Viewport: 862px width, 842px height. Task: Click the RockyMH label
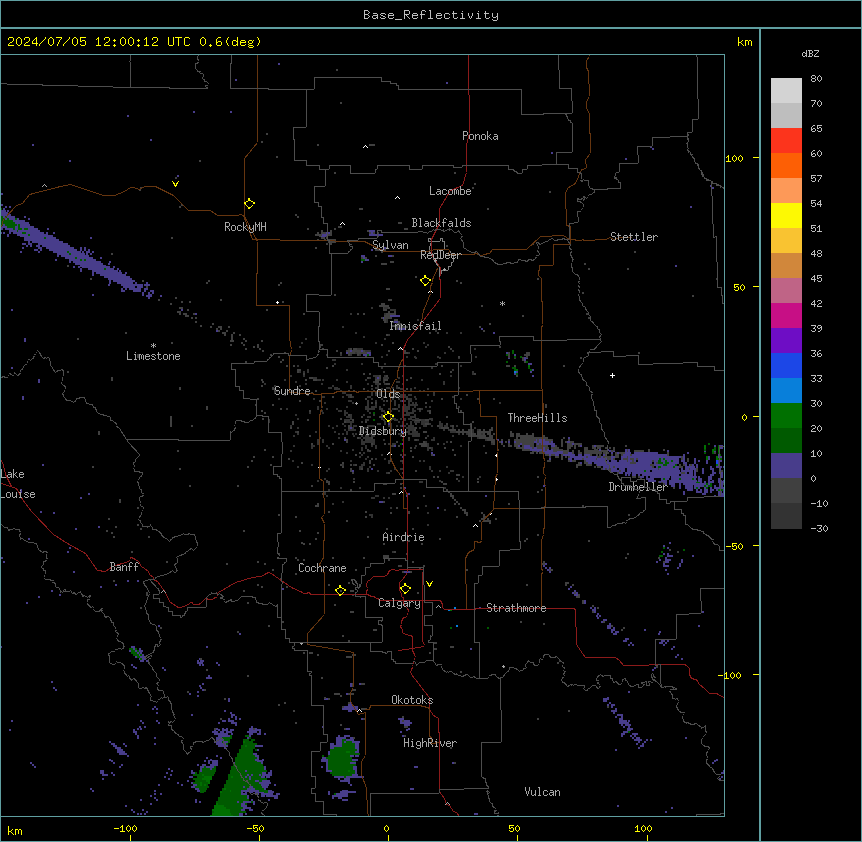[245, 227]
